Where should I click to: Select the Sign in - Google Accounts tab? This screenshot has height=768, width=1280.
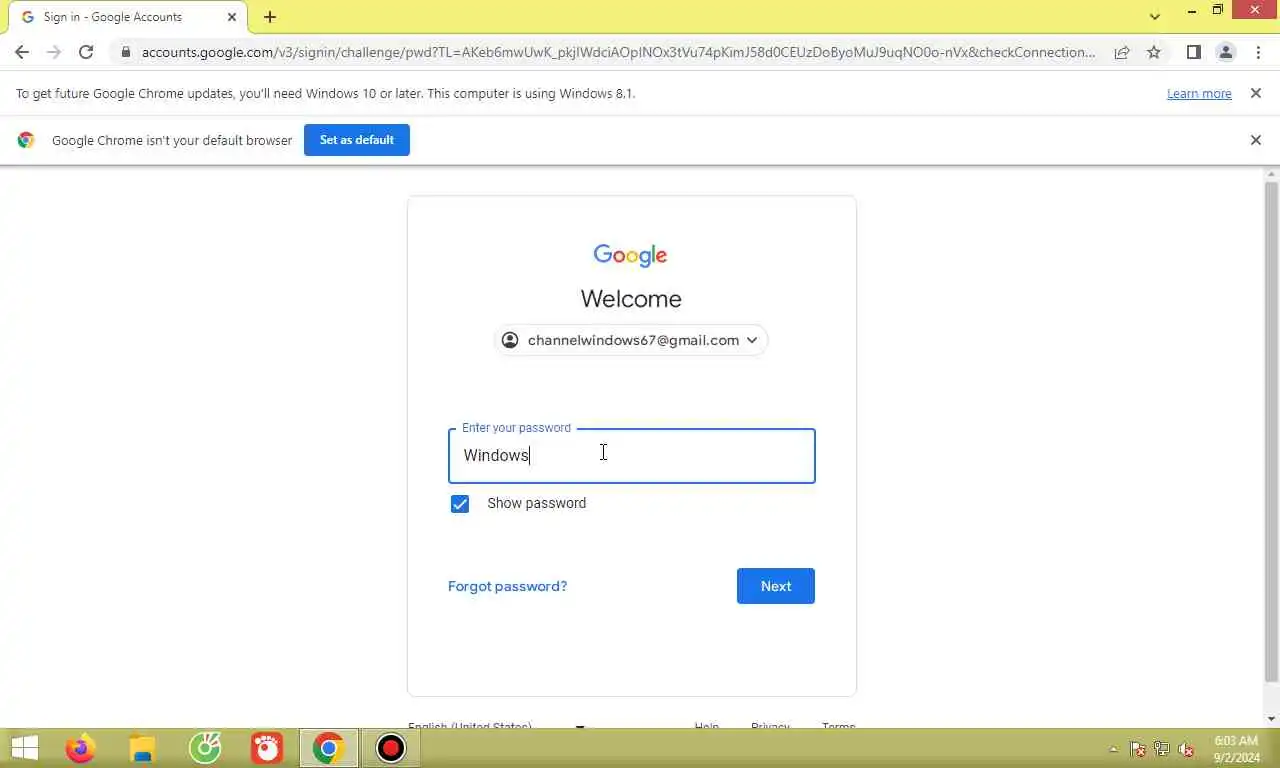(128, 17)
